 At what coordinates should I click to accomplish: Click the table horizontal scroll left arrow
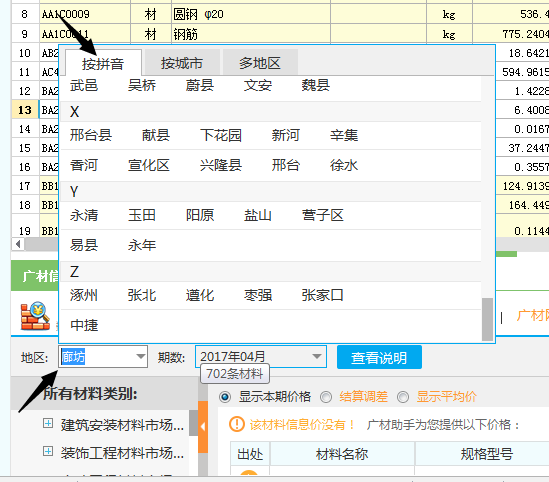click(18, 244)
